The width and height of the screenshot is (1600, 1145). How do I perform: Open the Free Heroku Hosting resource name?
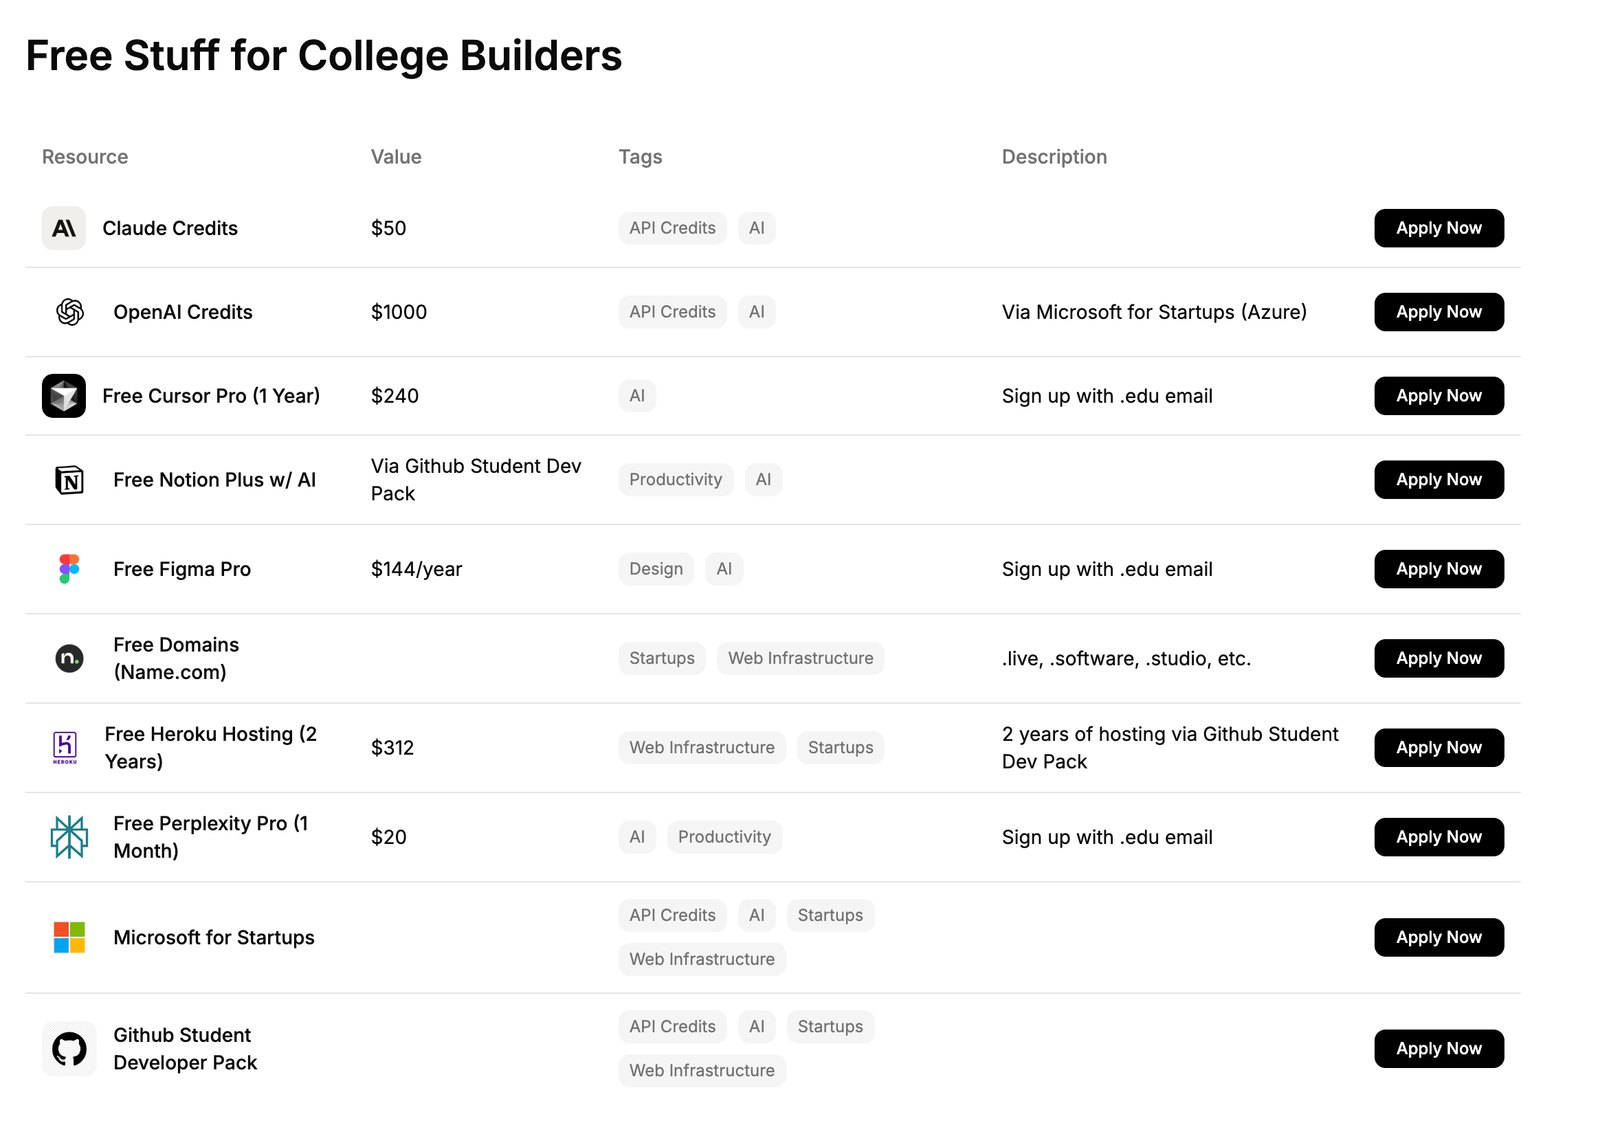coord(211,748)
